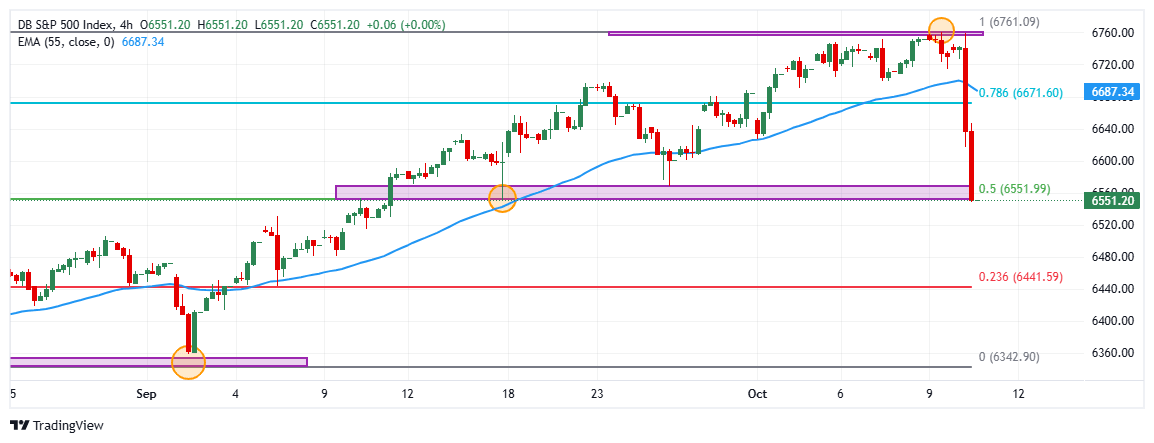
Task: Select the 0.5 (6551.99) Fibonacci label
Action: point(1014,188)
